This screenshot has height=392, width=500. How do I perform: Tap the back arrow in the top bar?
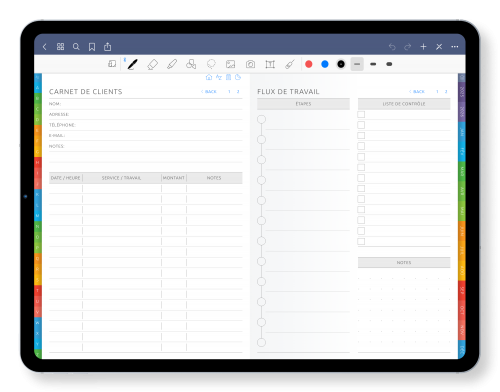coord(45,47)
